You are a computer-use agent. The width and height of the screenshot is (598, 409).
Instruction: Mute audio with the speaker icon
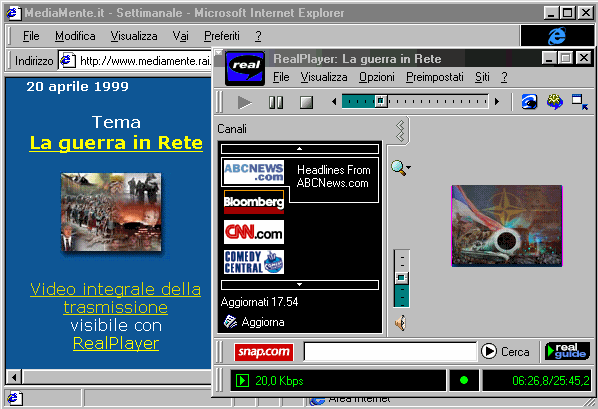pos(401,323)
